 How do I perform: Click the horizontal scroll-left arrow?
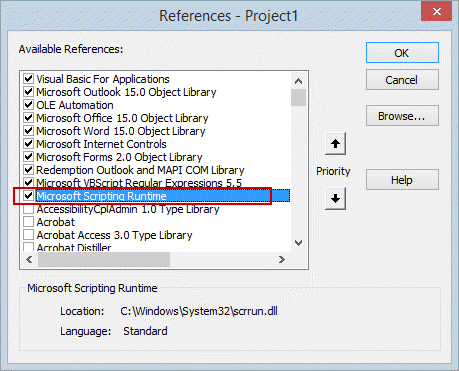(29, 259)
